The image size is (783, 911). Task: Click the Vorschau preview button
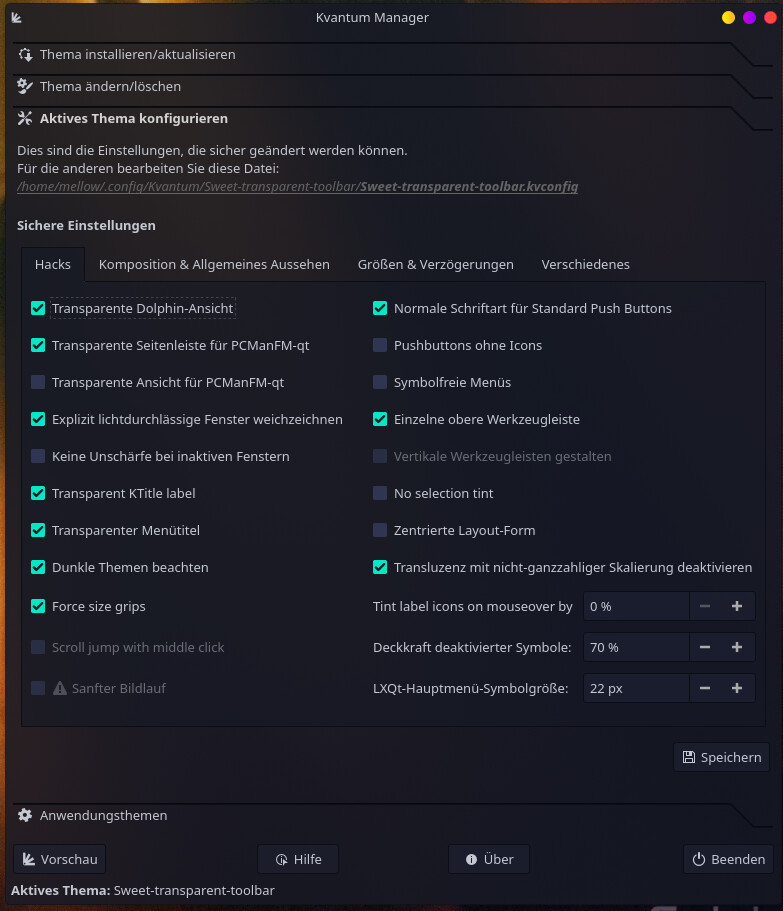tap(59, 859)
